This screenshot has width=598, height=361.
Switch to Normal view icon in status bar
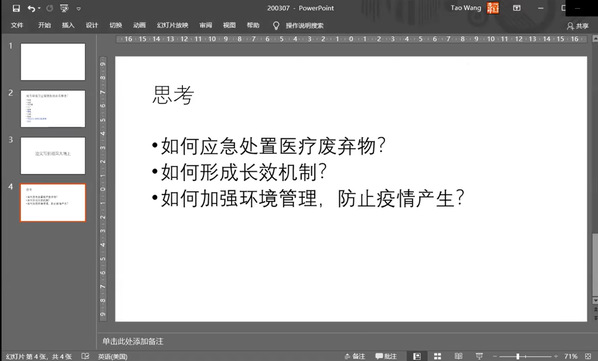417,356
